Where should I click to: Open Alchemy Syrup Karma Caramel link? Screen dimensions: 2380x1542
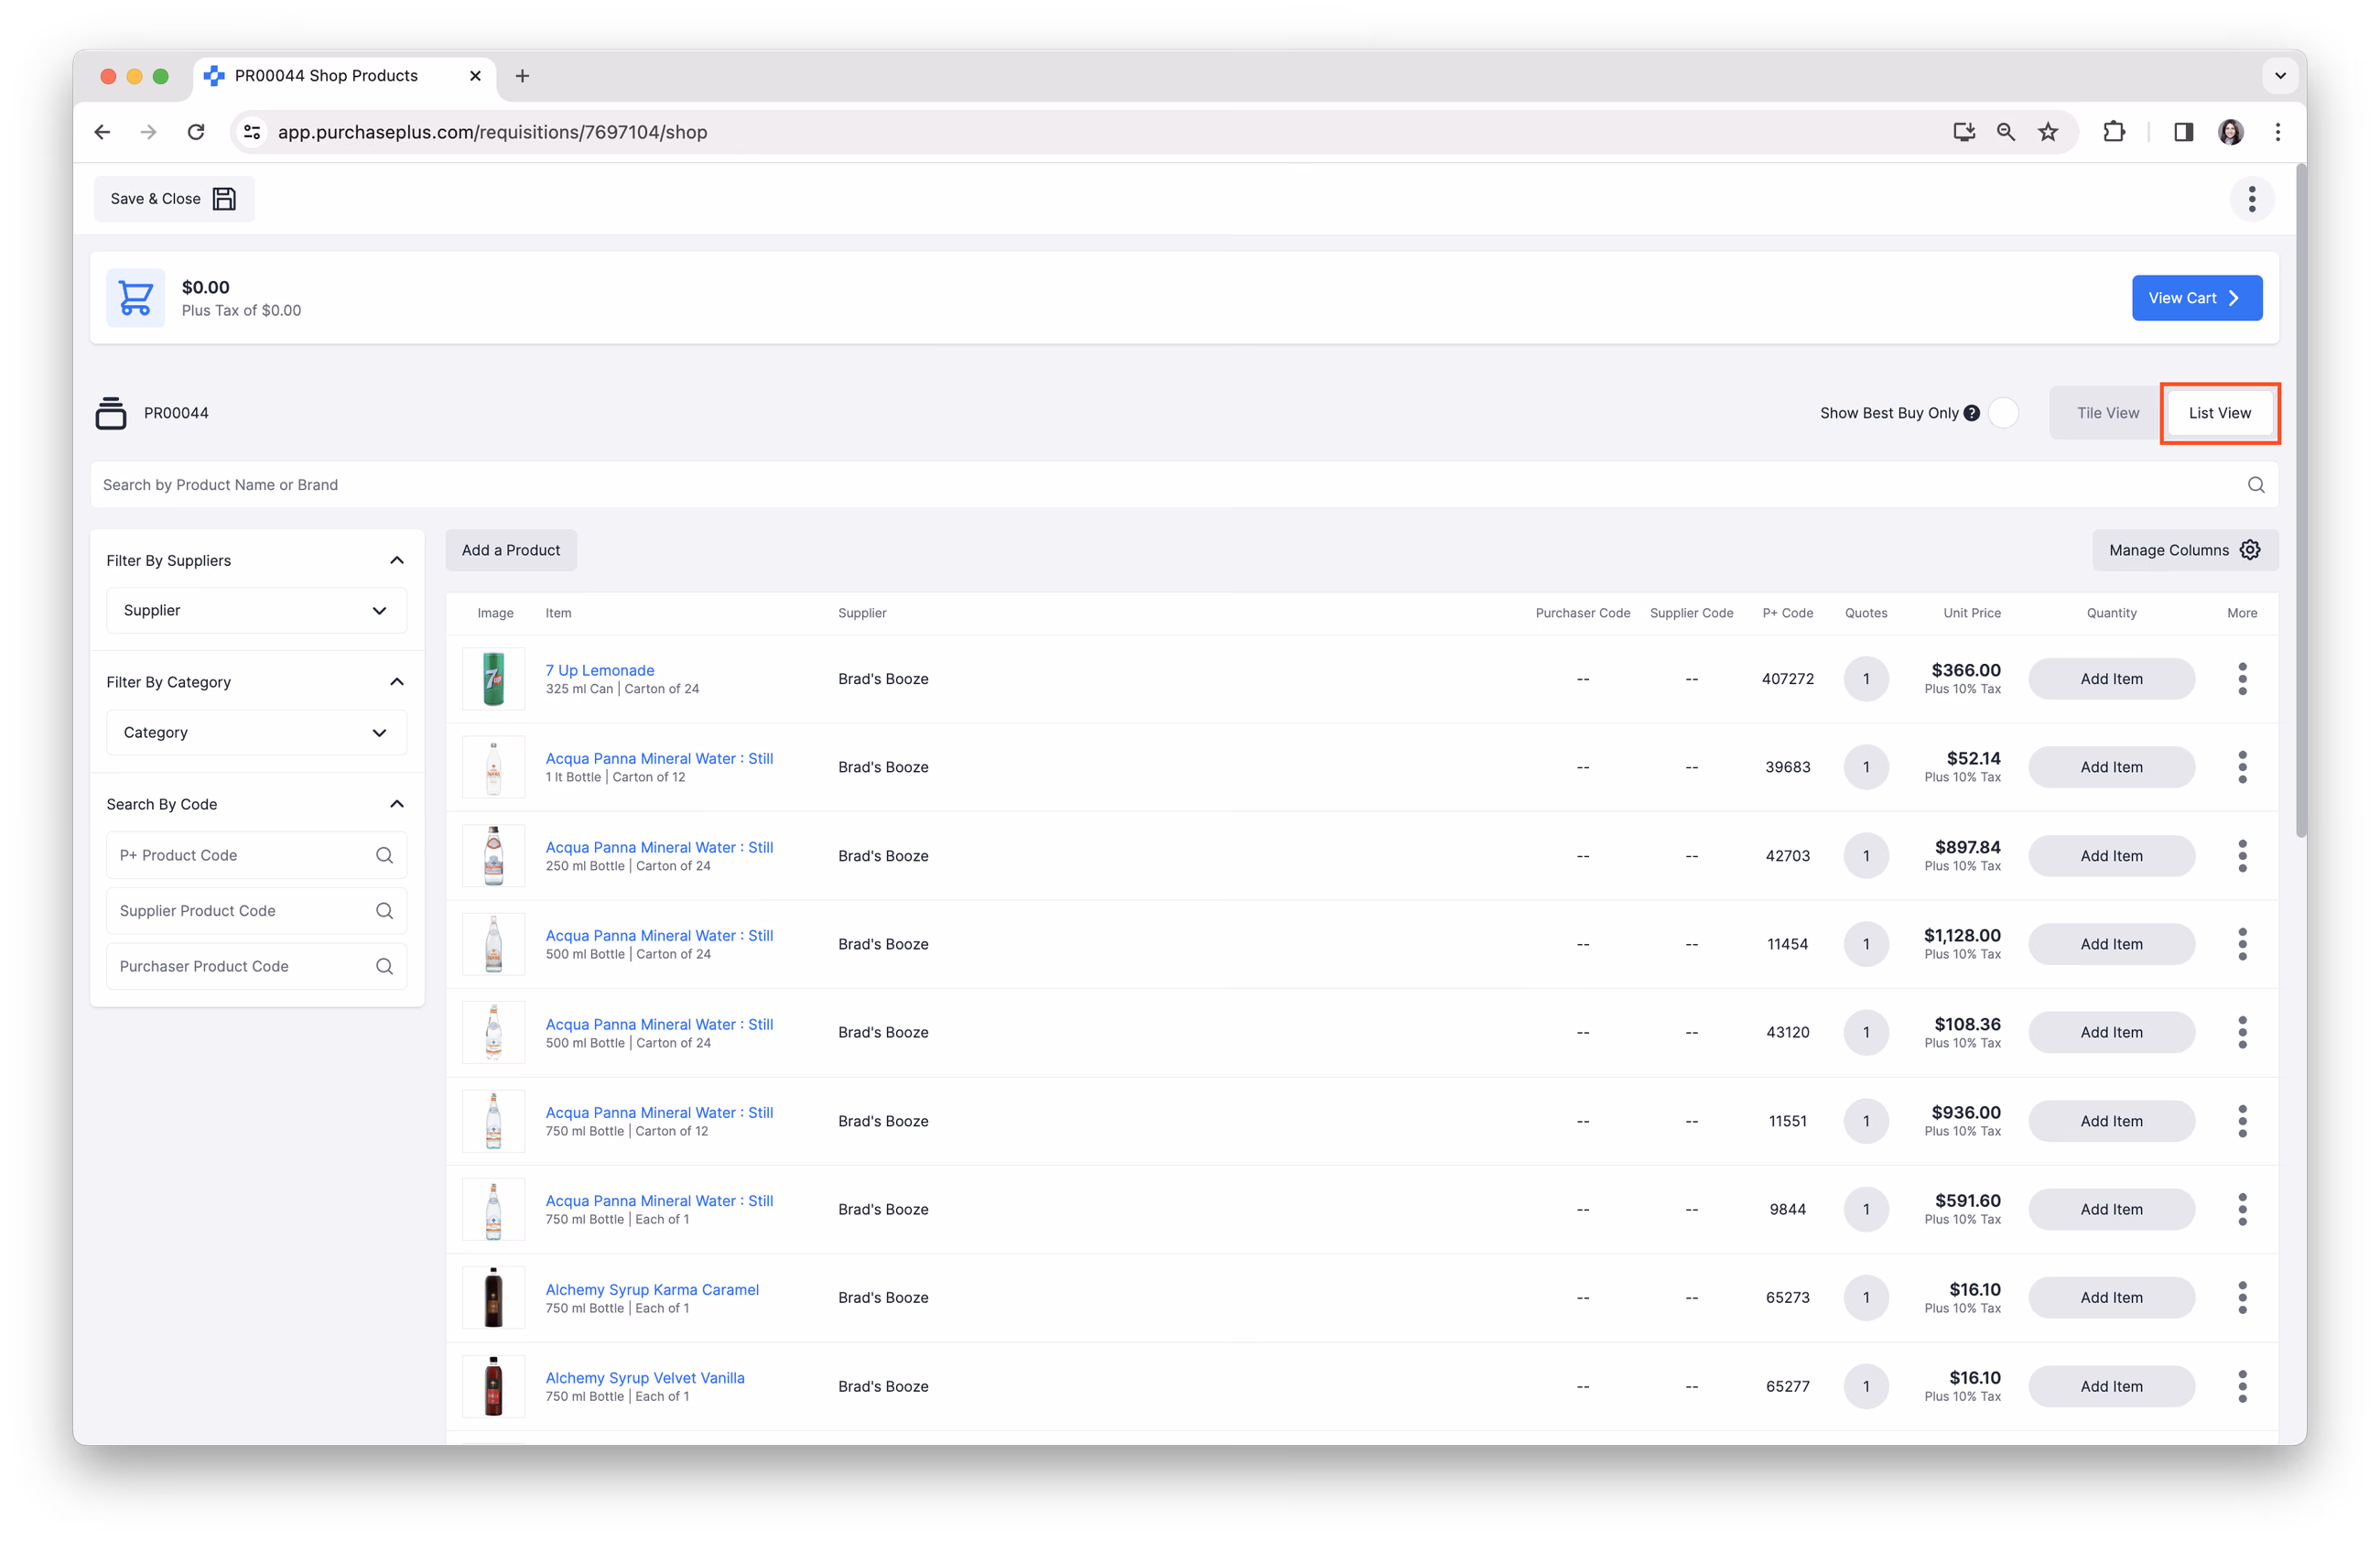[x=652, y=1289]
